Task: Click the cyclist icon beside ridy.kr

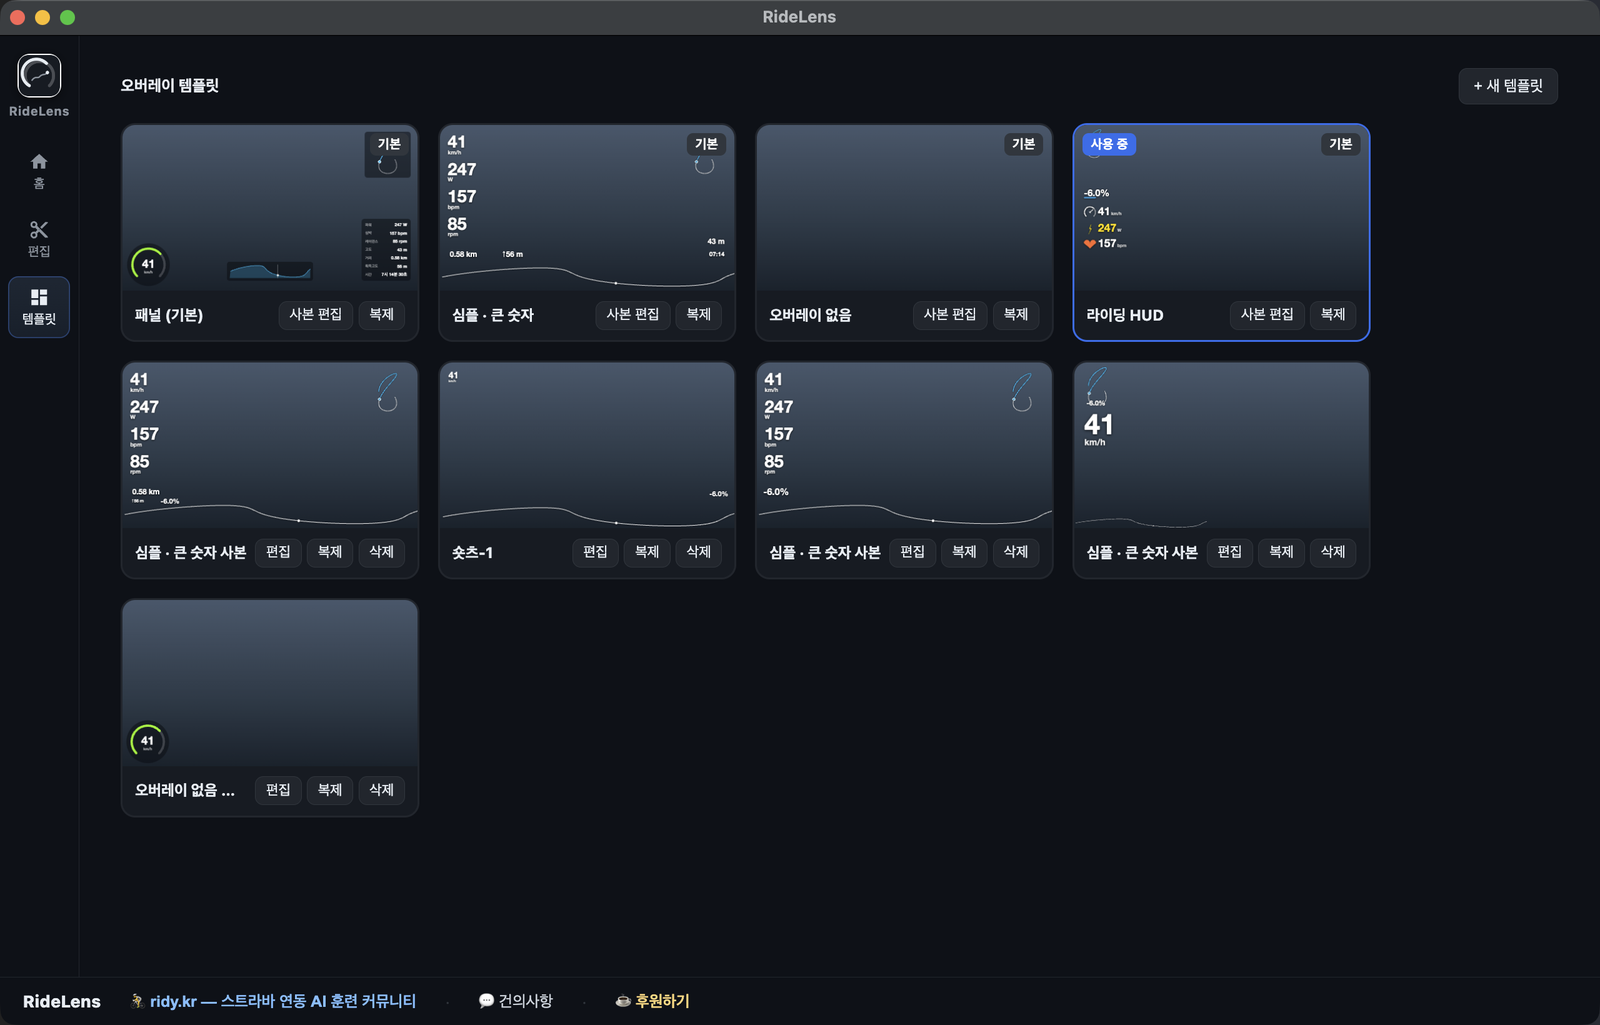Action: (x=137, y=1001)
